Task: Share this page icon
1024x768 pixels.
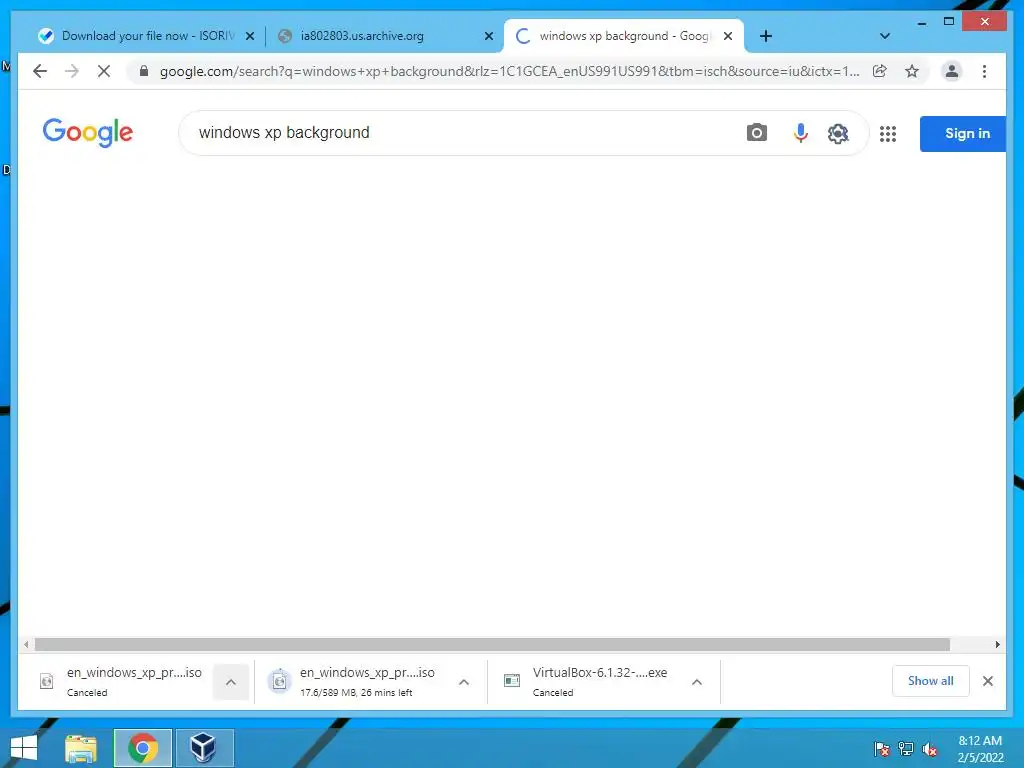Action: (880, 71)
